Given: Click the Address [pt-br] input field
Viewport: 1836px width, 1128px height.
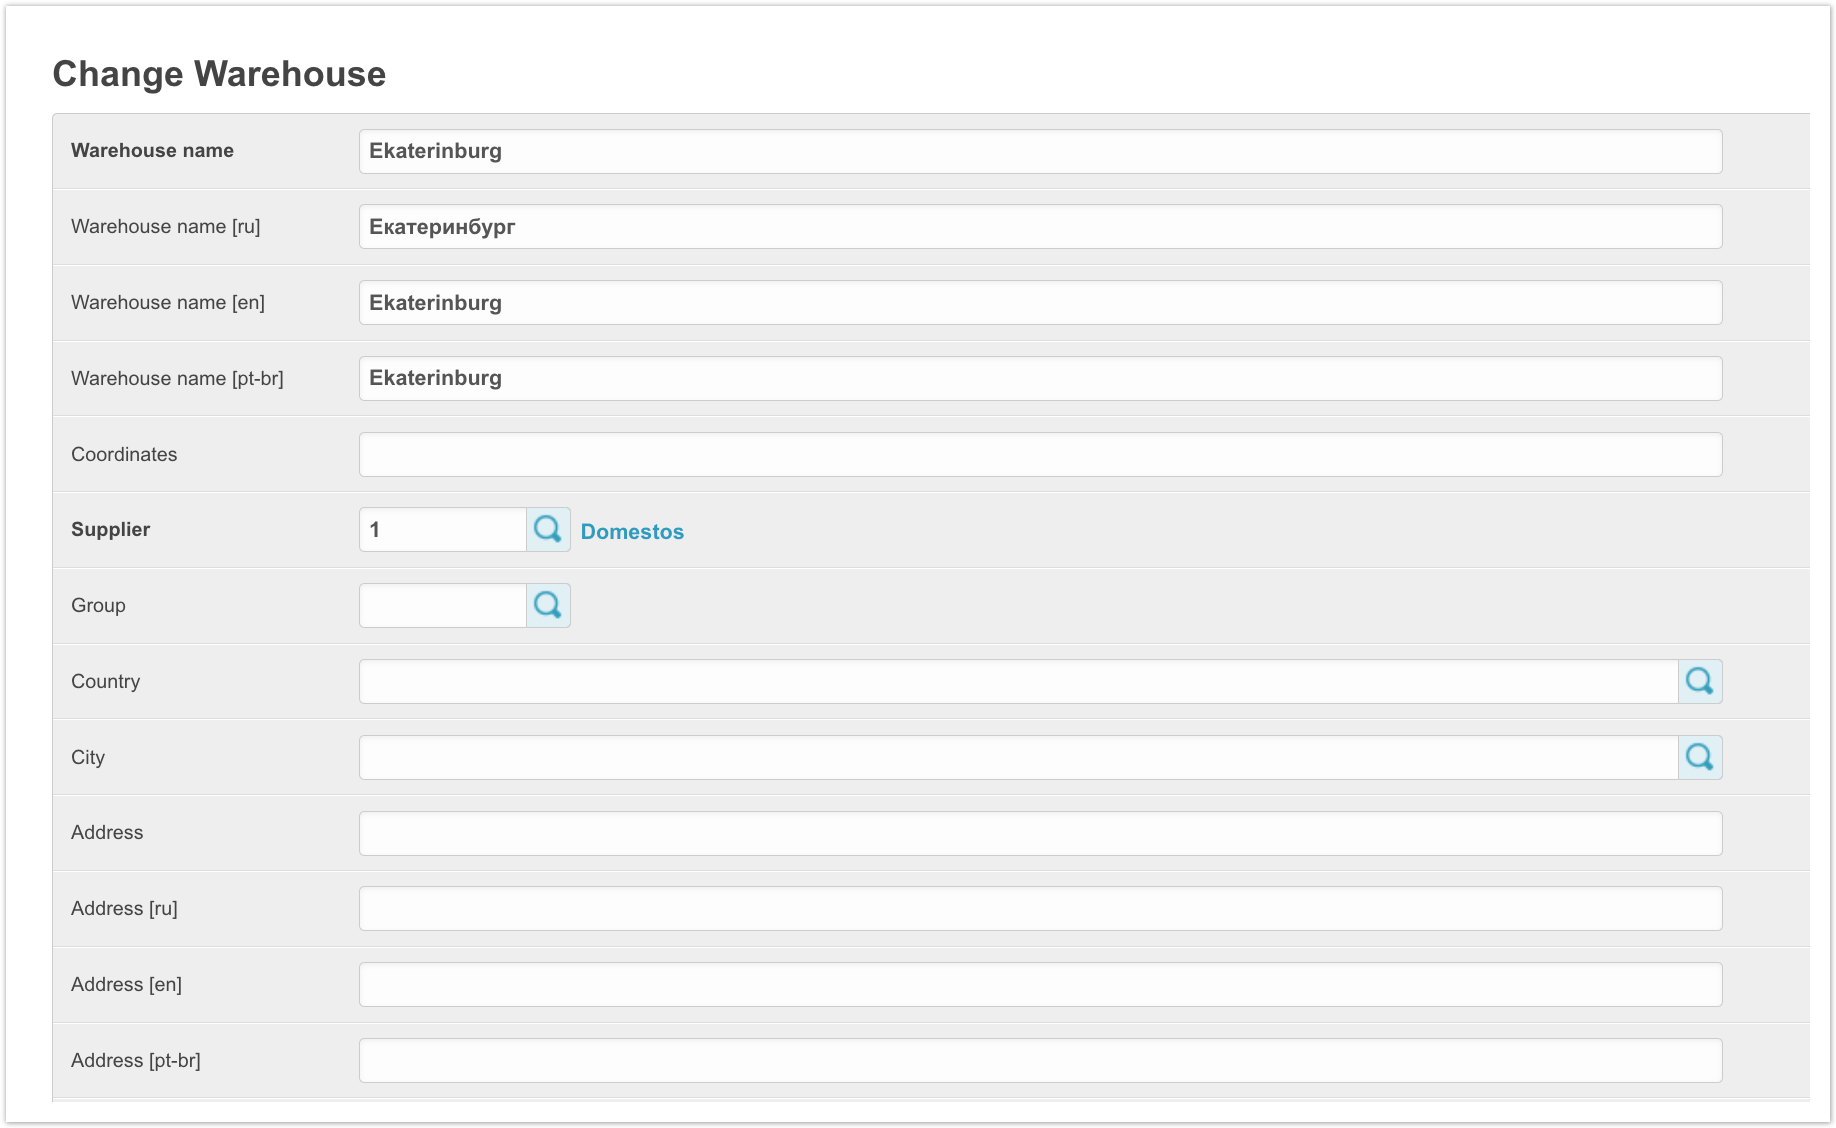Looking at the screenshot, I should coord(1040,1060).
